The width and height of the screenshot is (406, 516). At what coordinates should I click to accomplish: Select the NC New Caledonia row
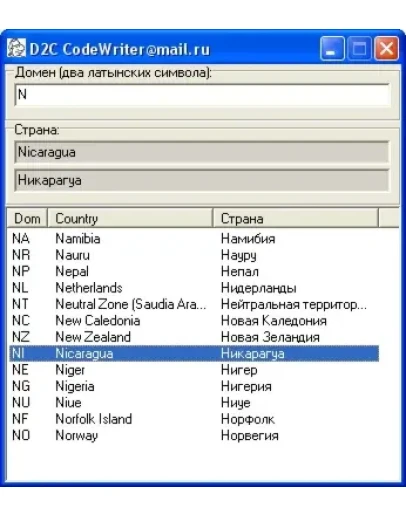[x=194, y=320]
